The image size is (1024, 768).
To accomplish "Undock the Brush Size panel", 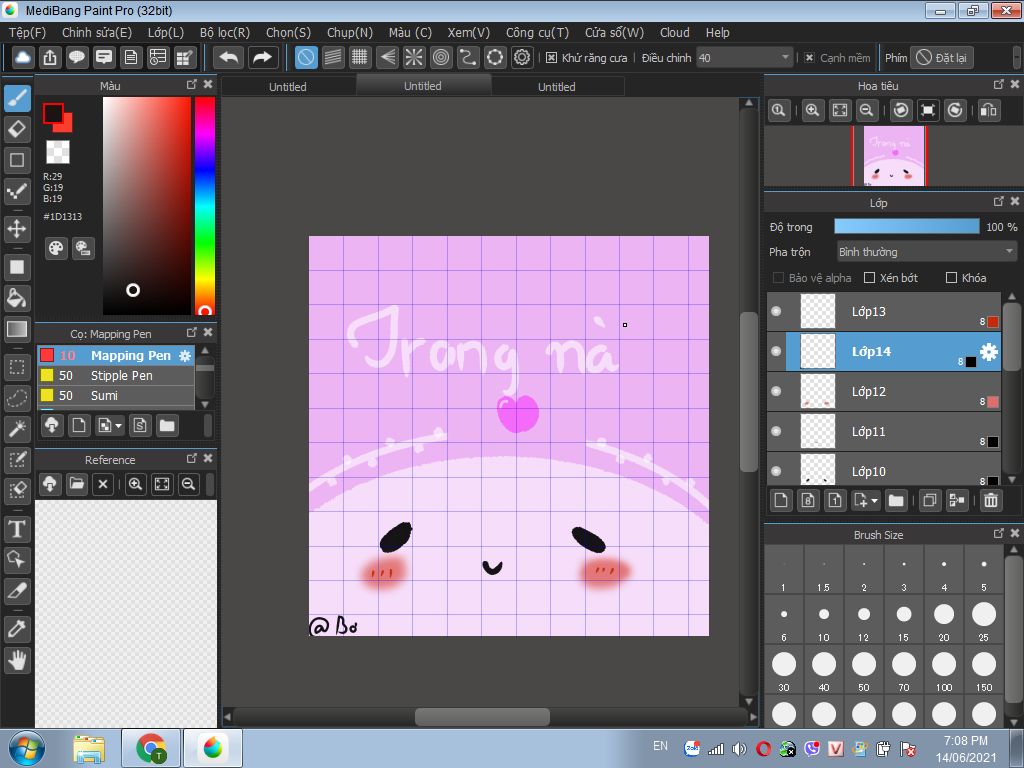I will (999, 534).
